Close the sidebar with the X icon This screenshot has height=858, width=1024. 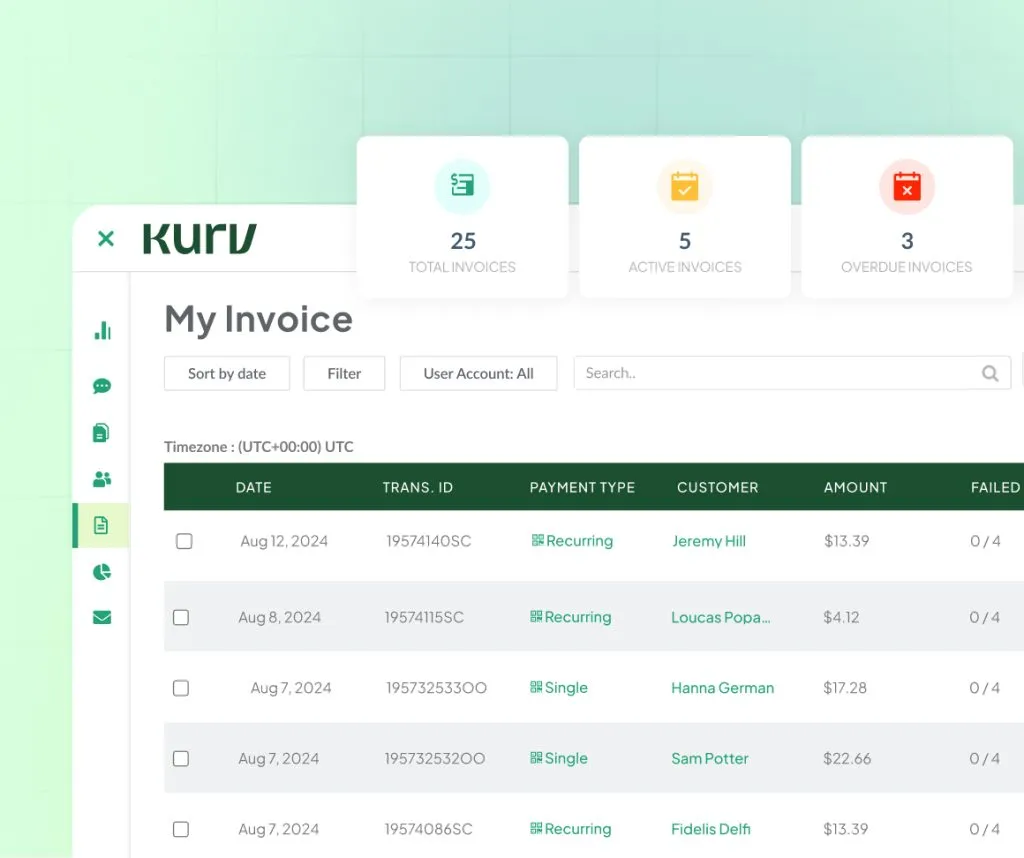(x=106, y=238)
